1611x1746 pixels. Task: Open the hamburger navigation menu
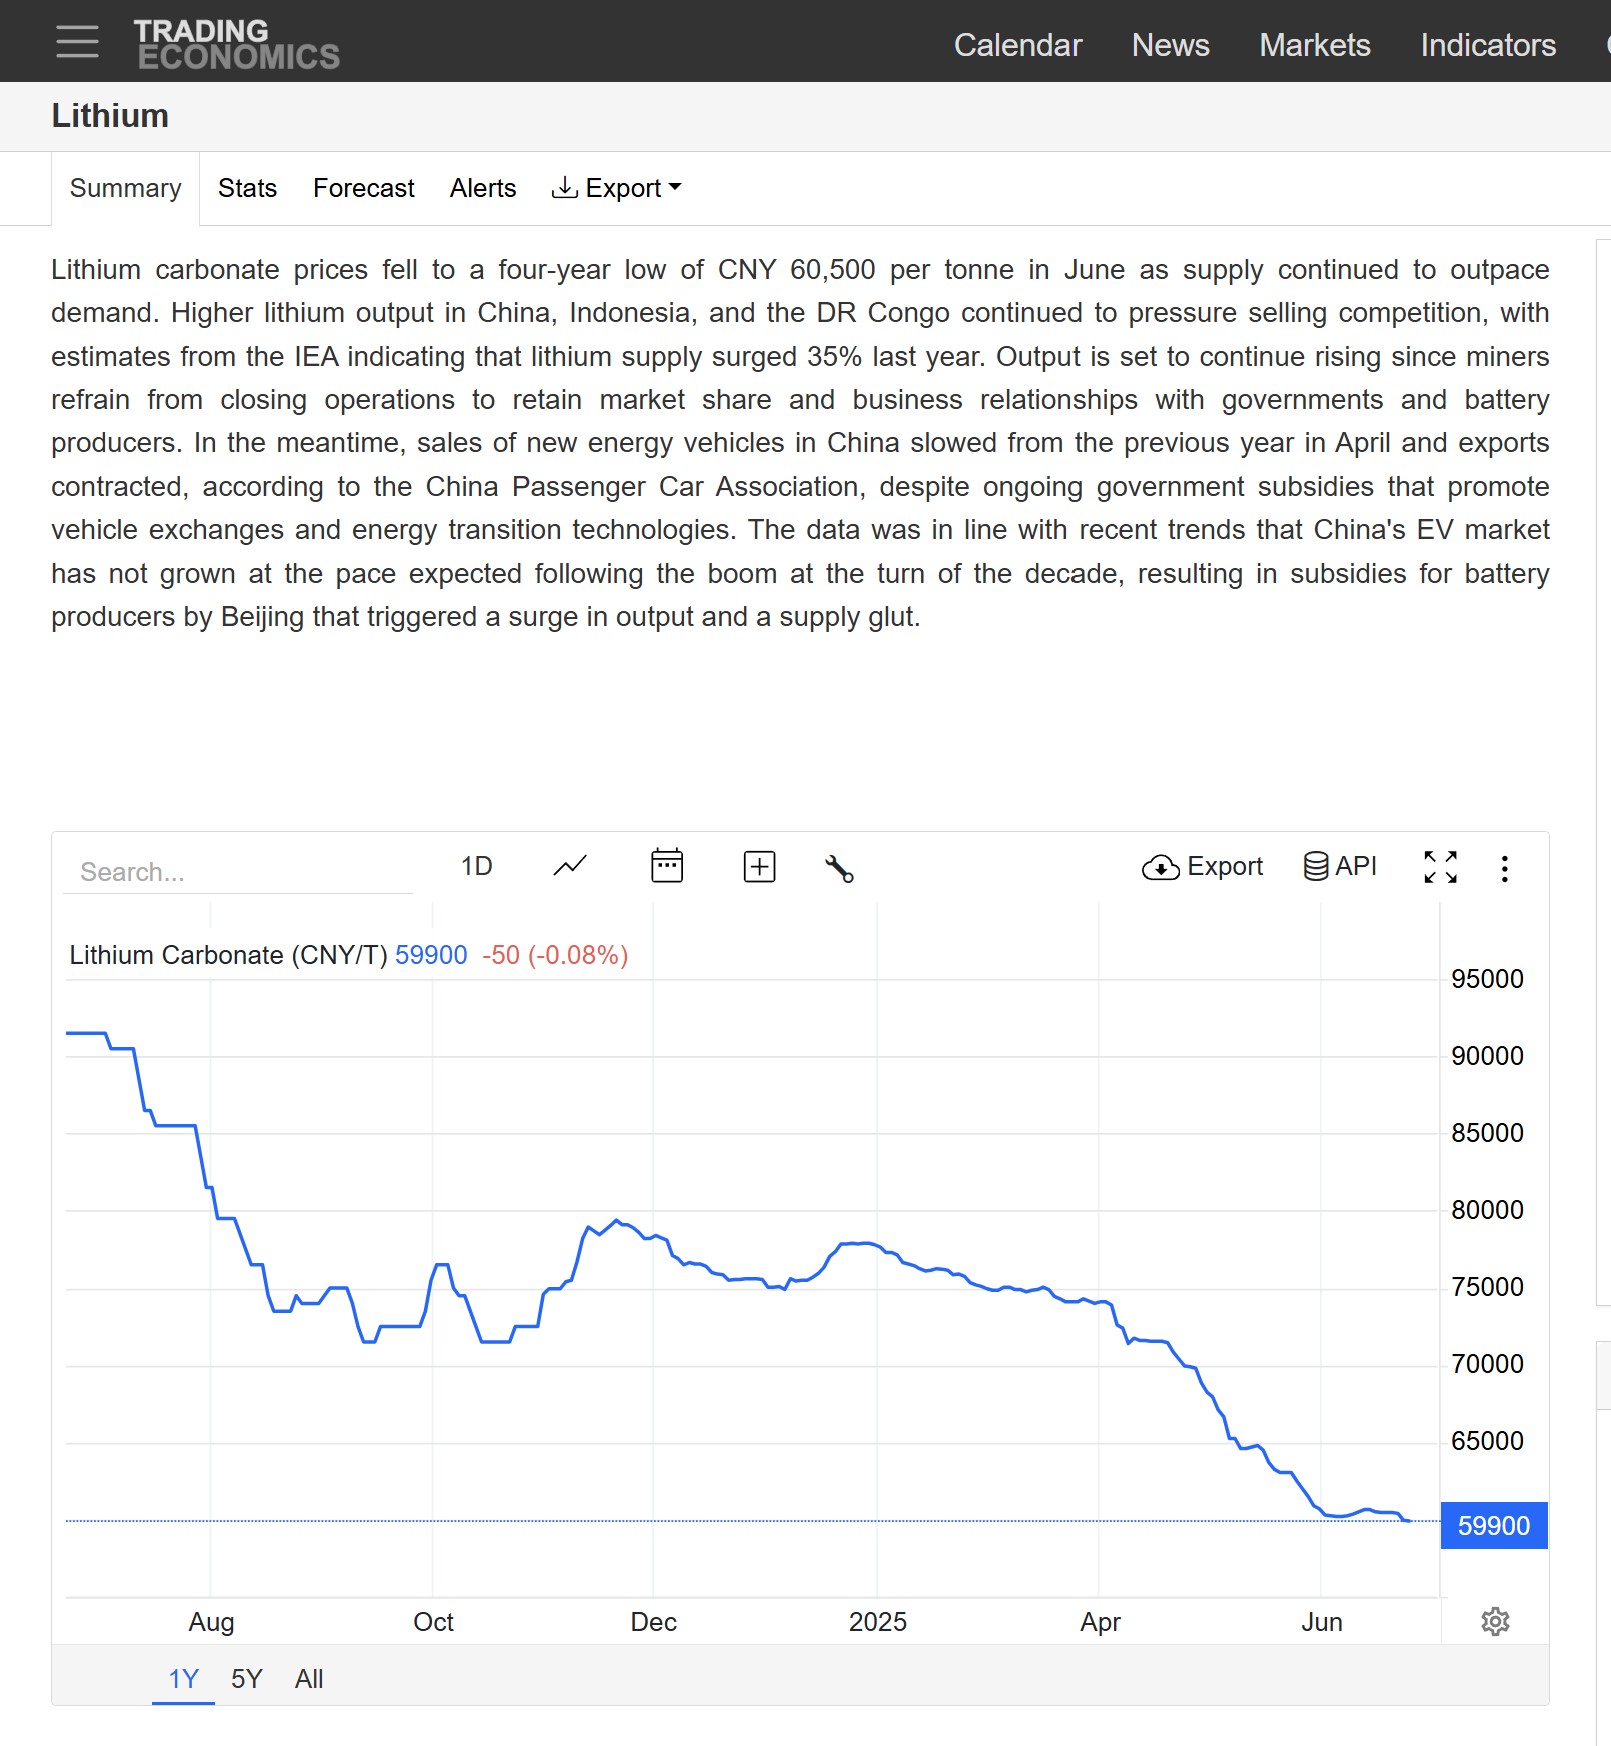tap(77, 42)
